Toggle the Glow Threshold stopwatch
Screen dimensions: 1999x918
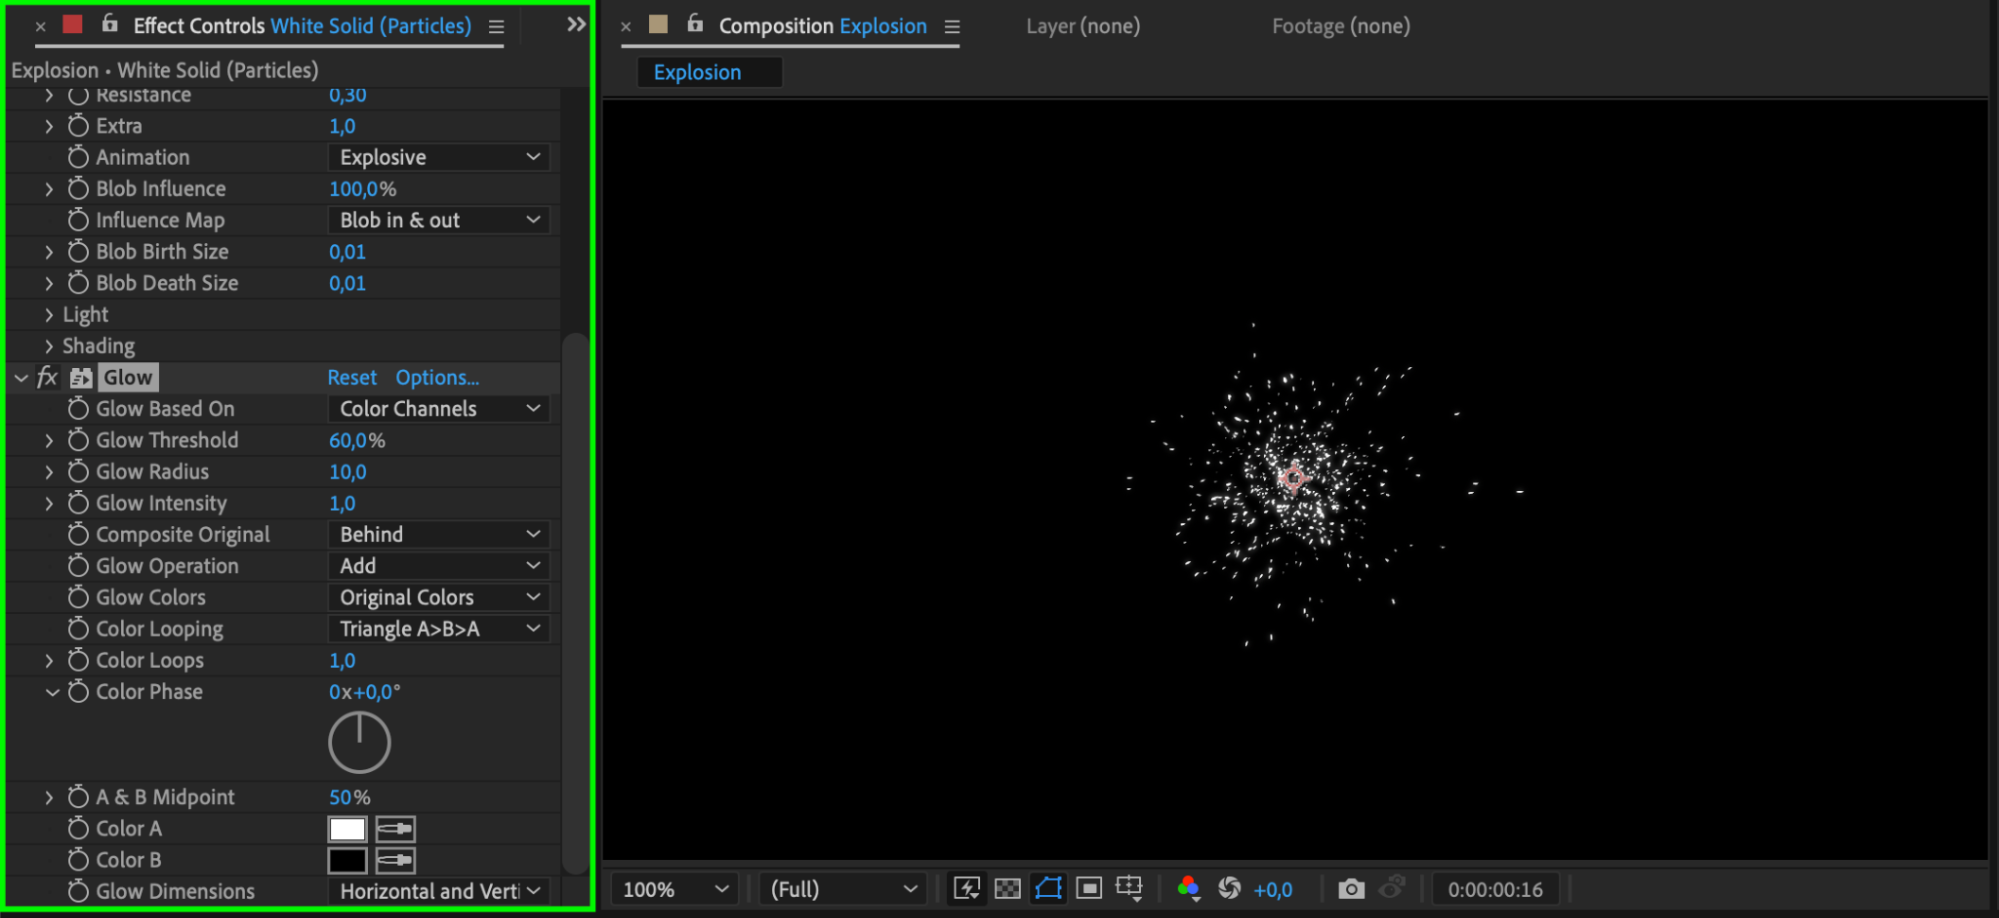point(78,440)
